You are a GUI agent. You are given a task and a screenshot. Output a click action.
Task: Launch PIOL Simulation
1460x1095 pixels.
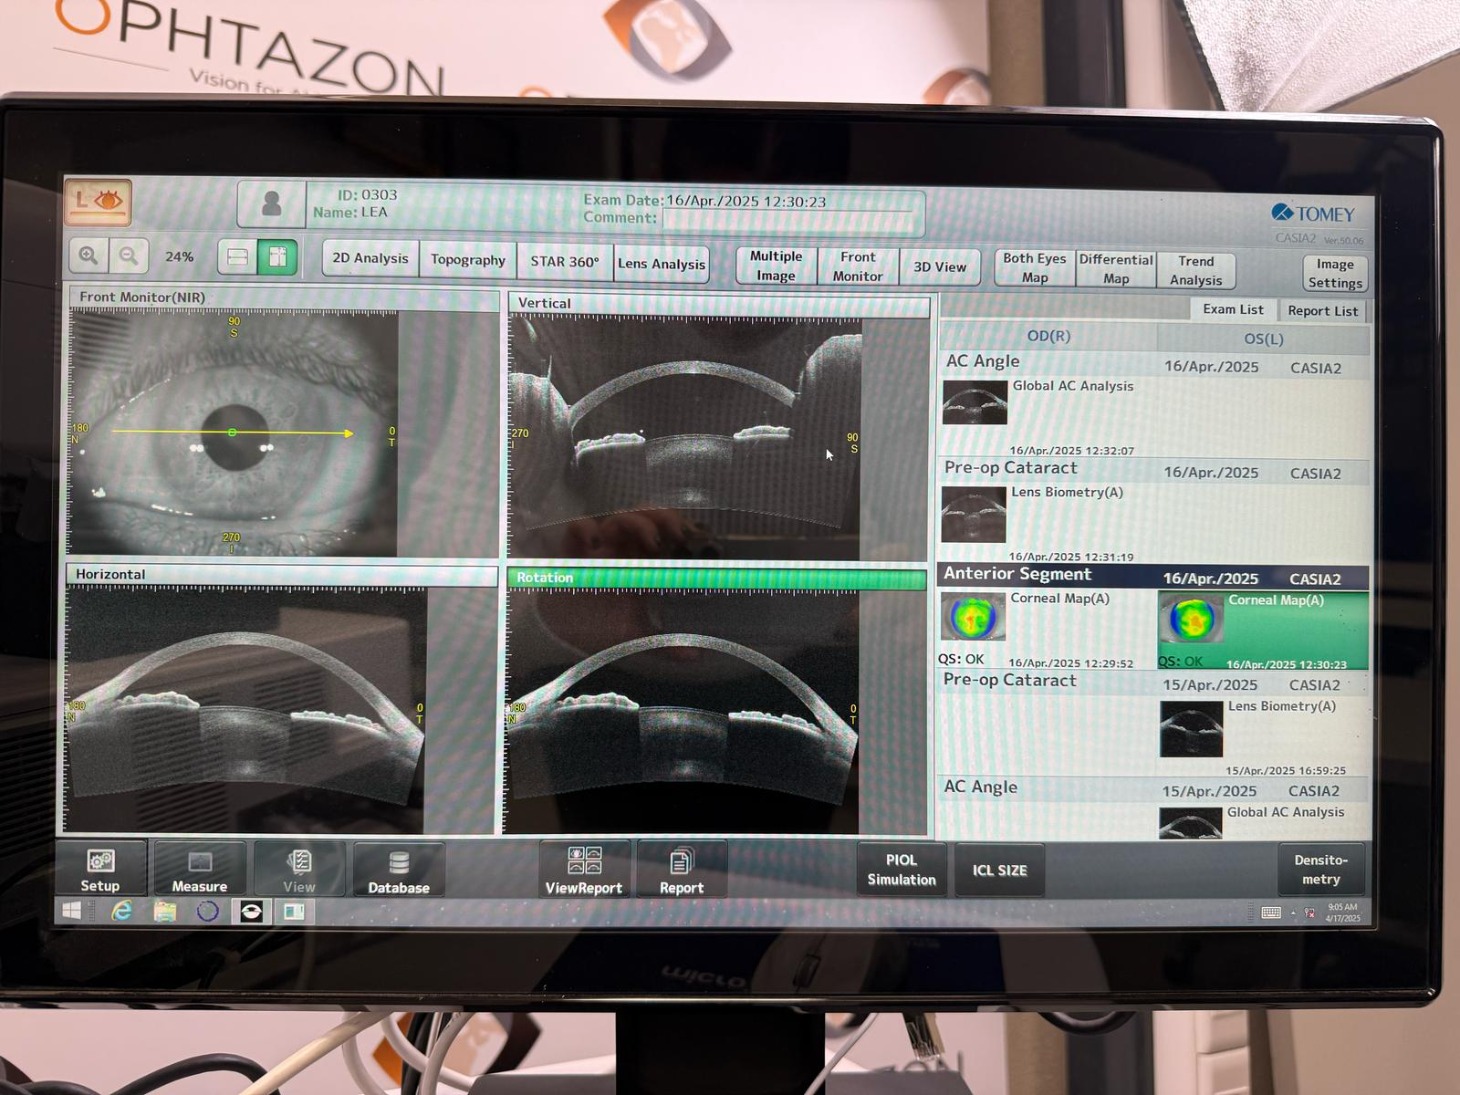[x=901, y=870]
